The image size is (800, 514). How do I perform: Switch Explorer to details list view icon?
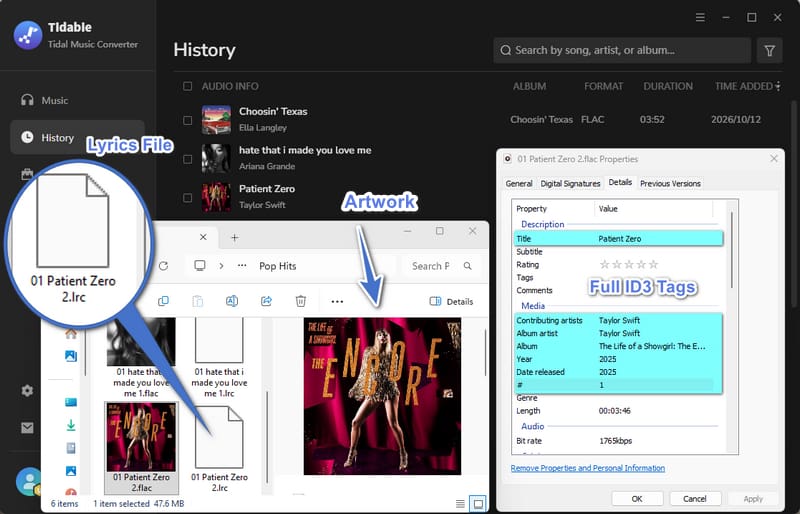460,504
